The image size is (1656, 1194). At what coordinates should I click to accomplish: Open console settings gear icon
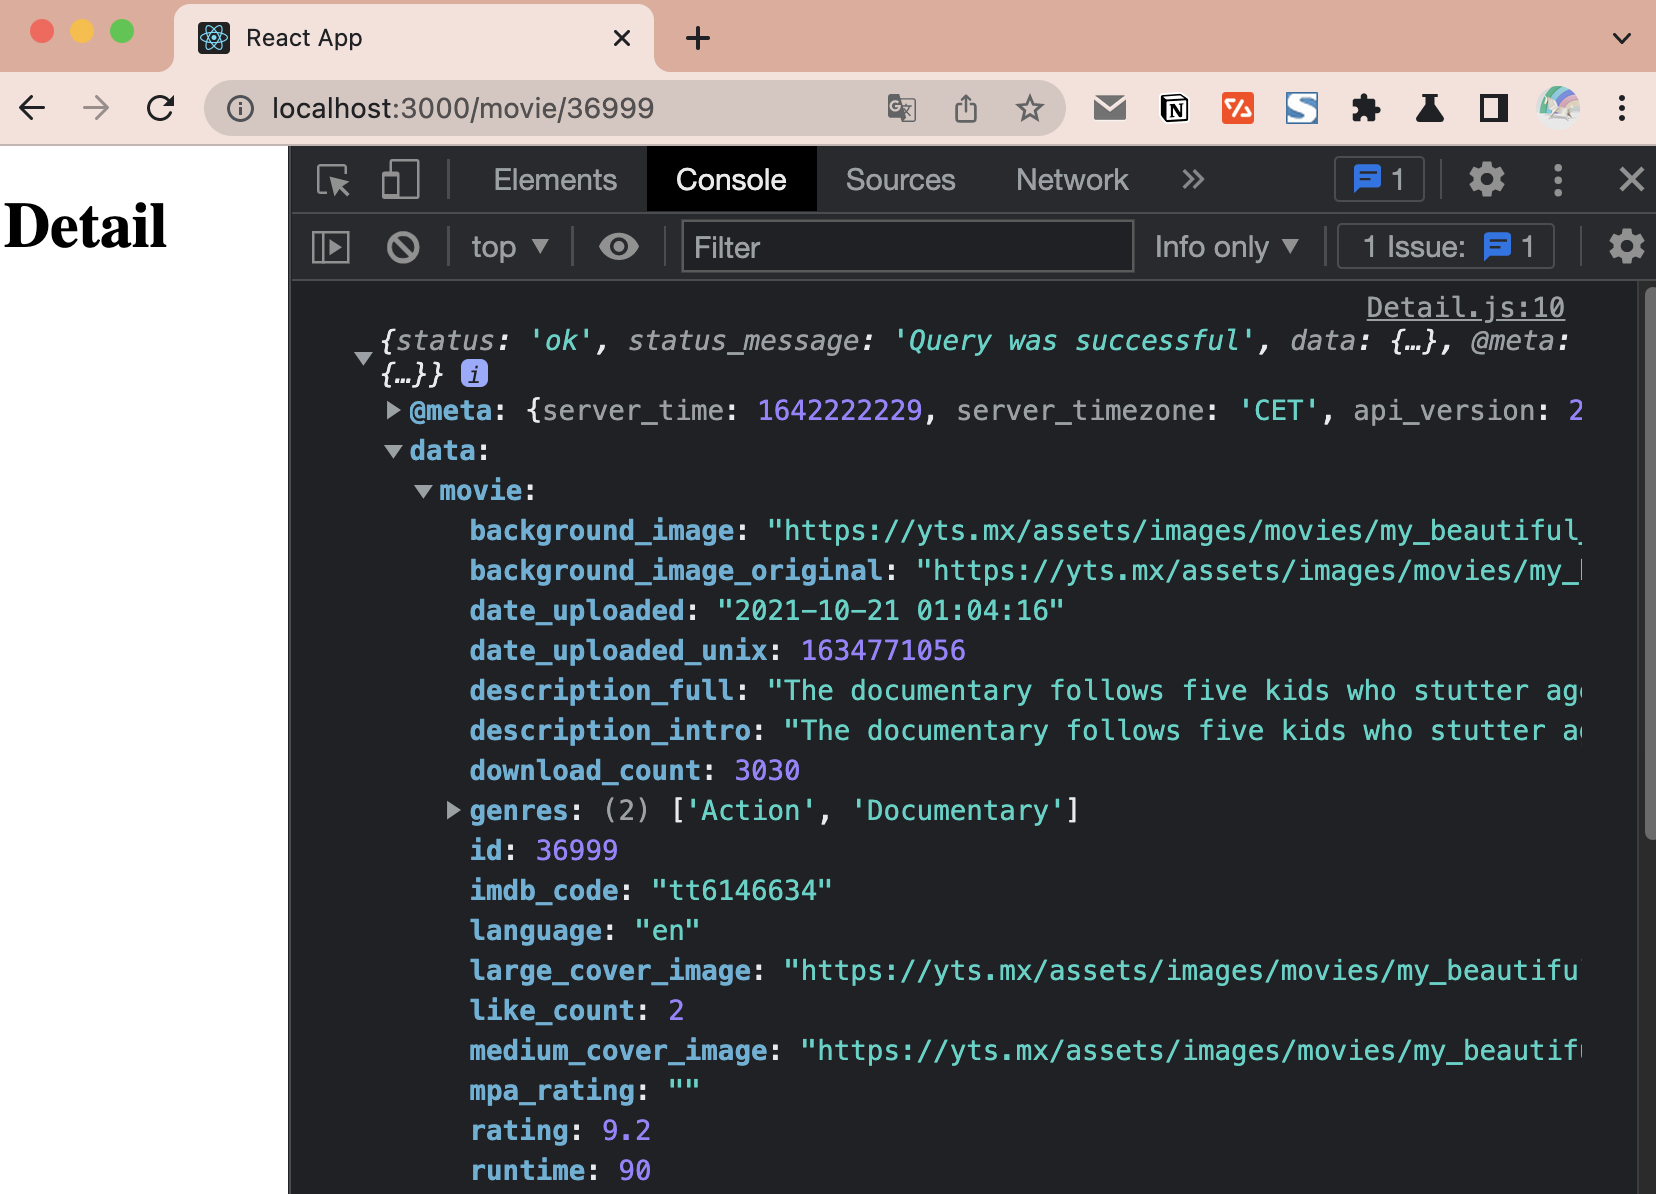click(x=1627, y=247)
